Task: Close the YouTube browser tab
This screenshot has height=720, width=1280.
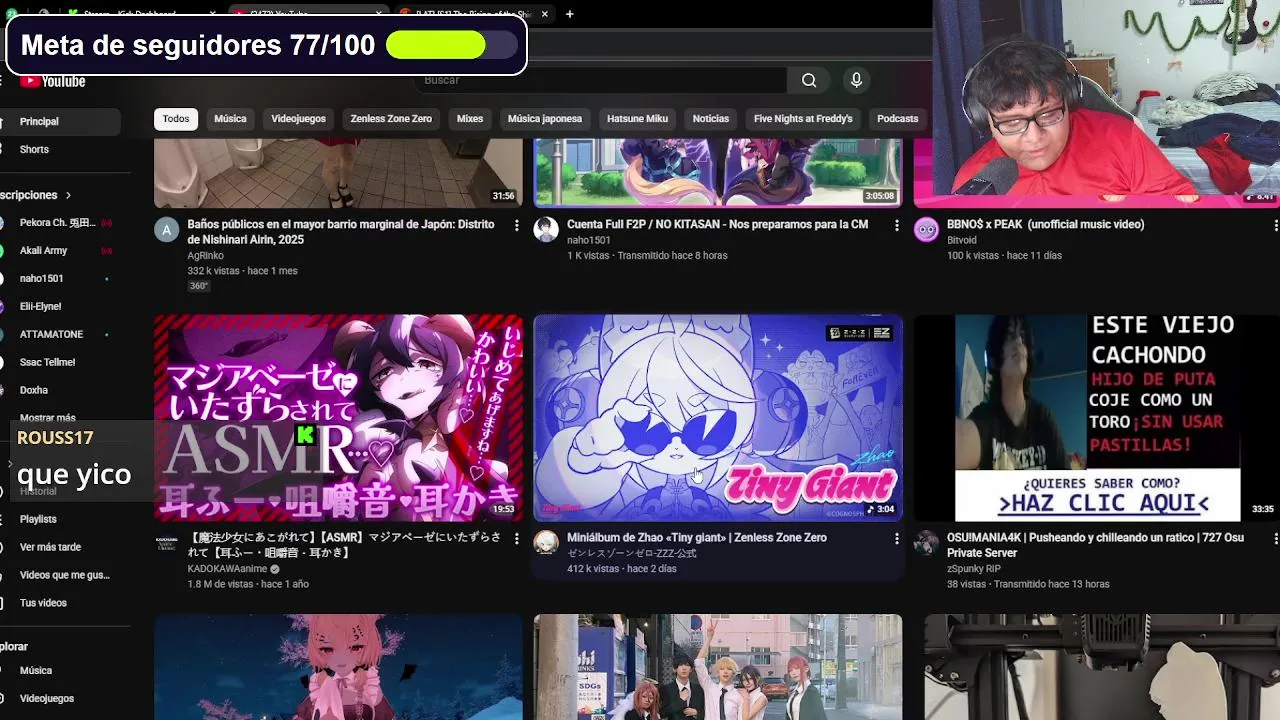Action: point(379,14)
